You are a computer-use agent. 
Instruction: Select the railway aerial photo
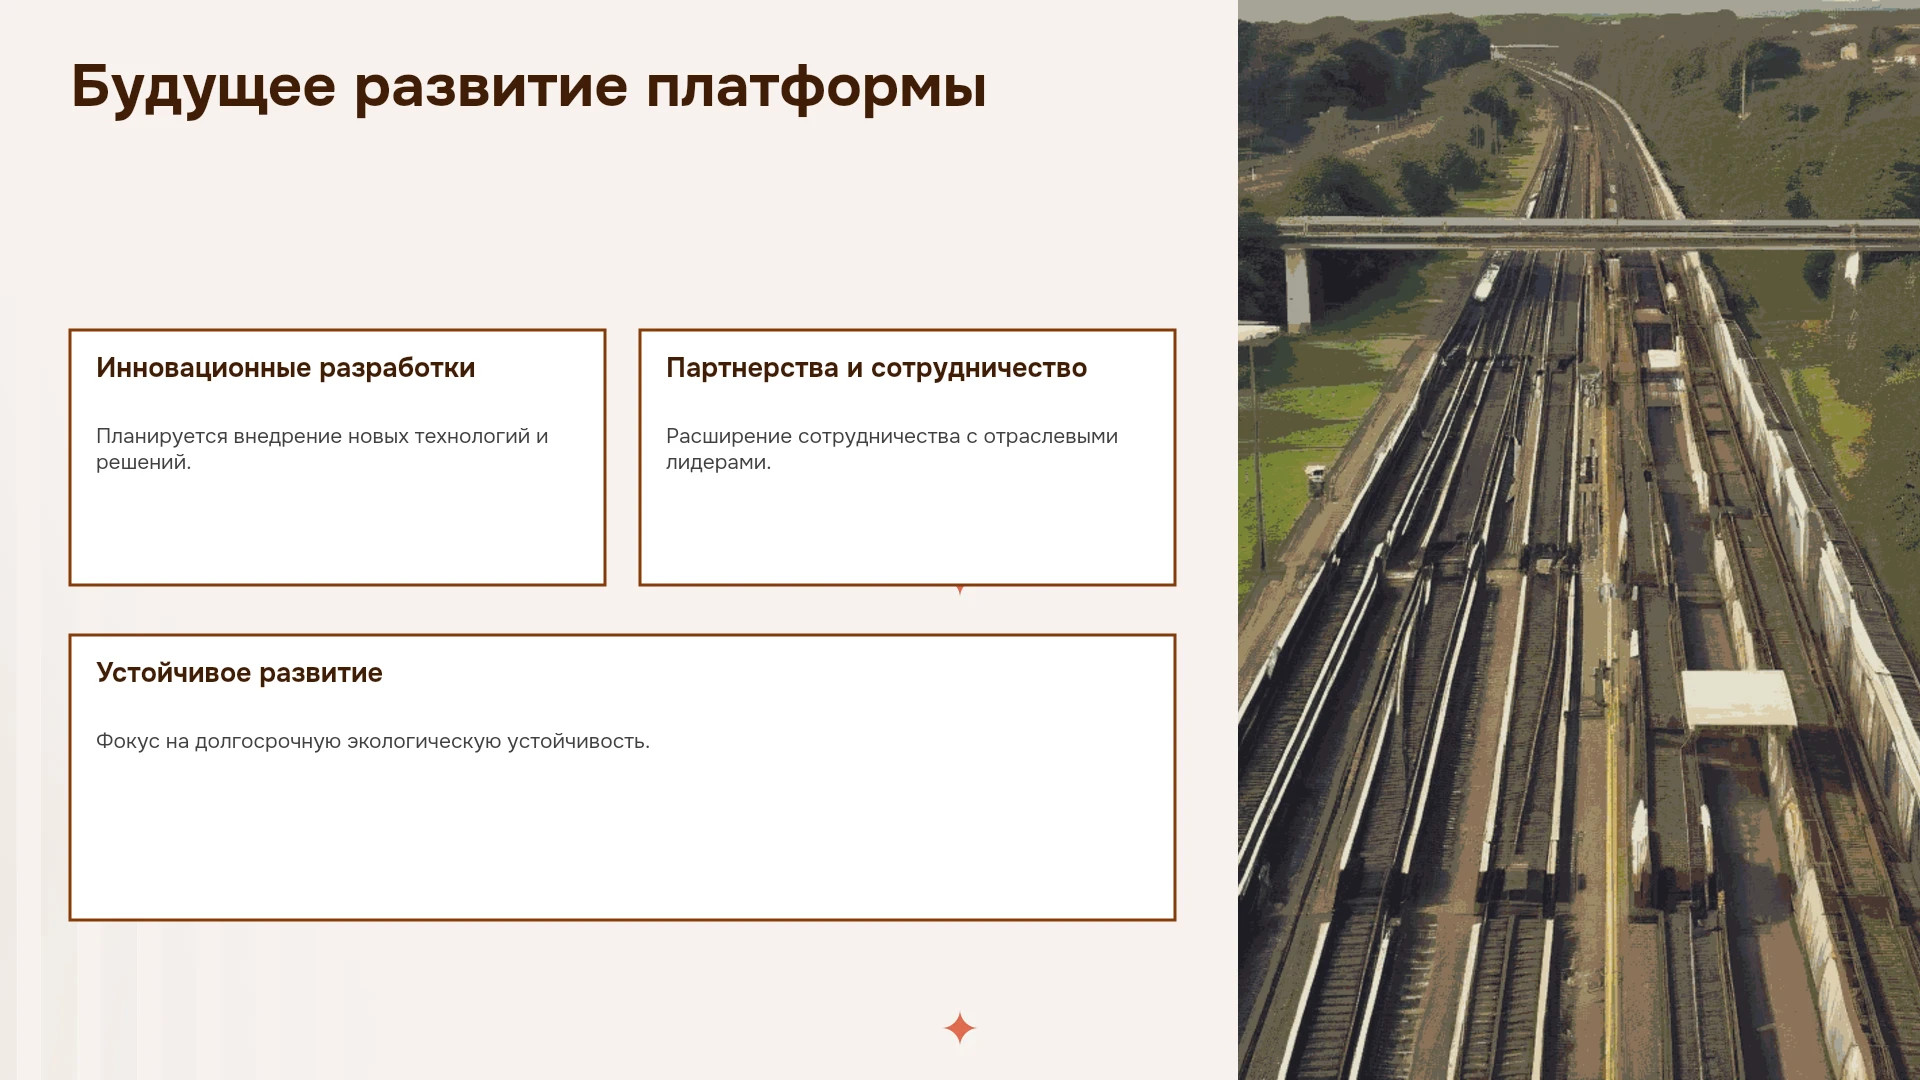(1579, 540)
